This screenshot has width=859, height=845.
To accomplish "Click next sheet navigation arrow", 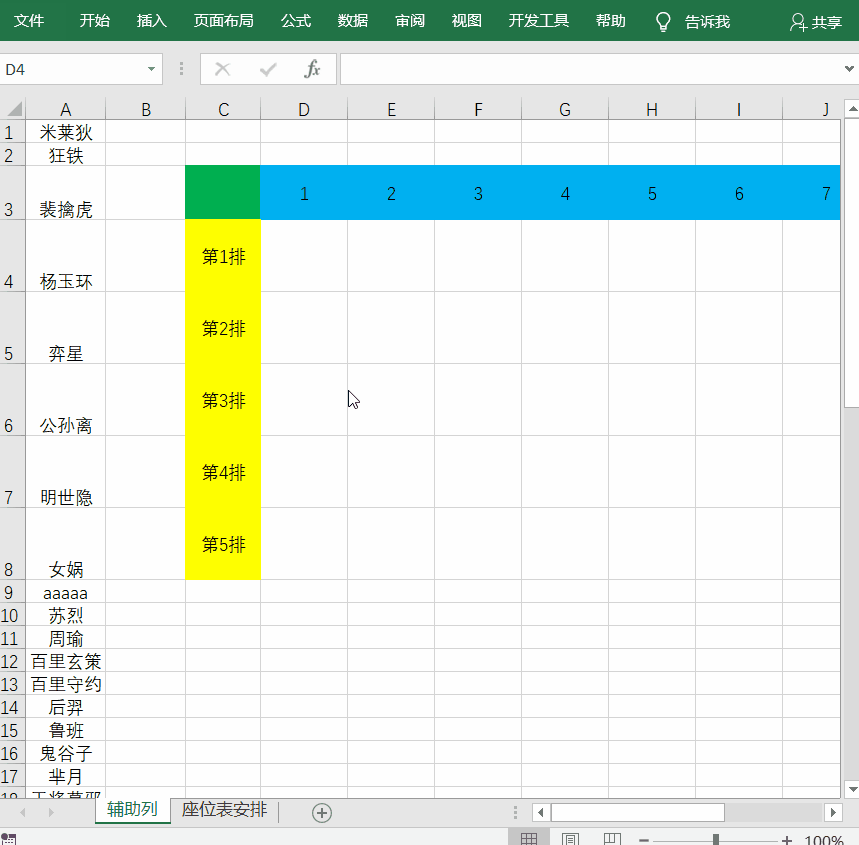I will coord(51,812).
